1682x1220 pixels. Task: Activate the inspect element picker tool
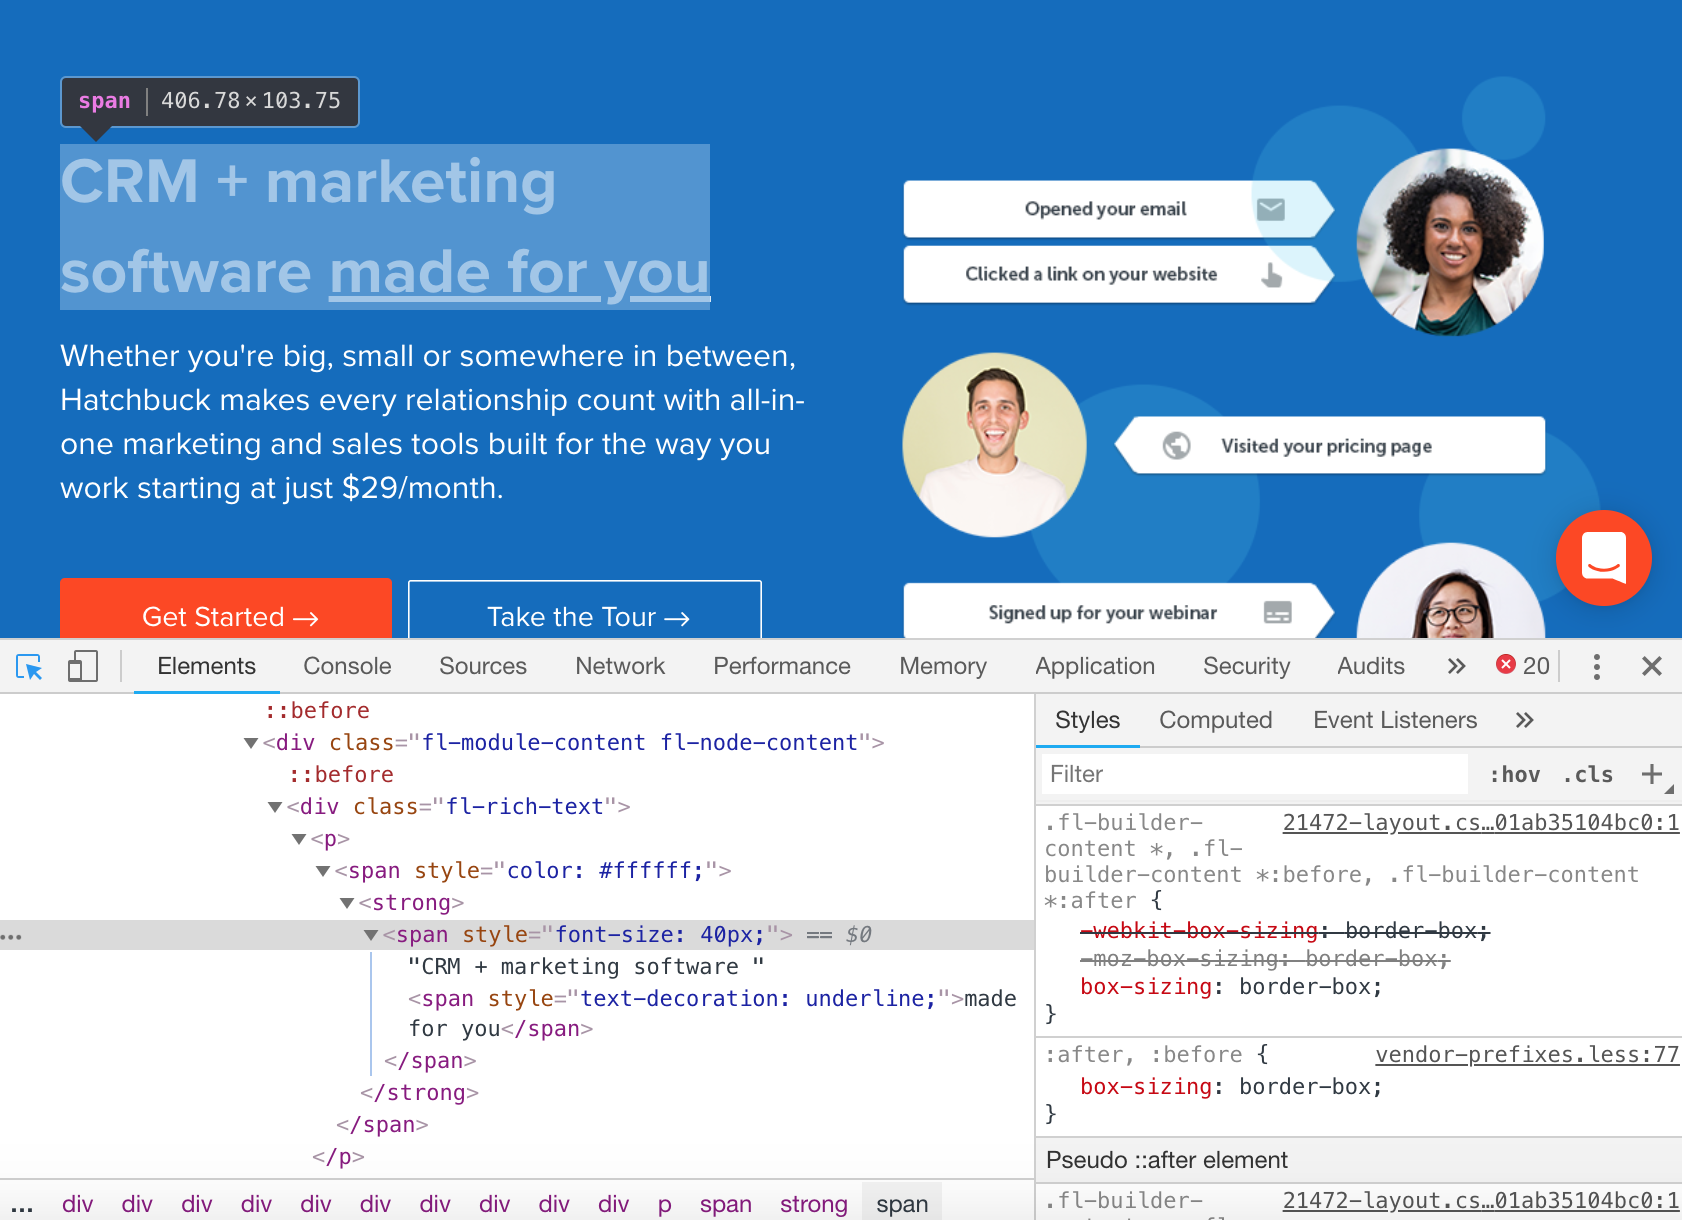point(29,667)
